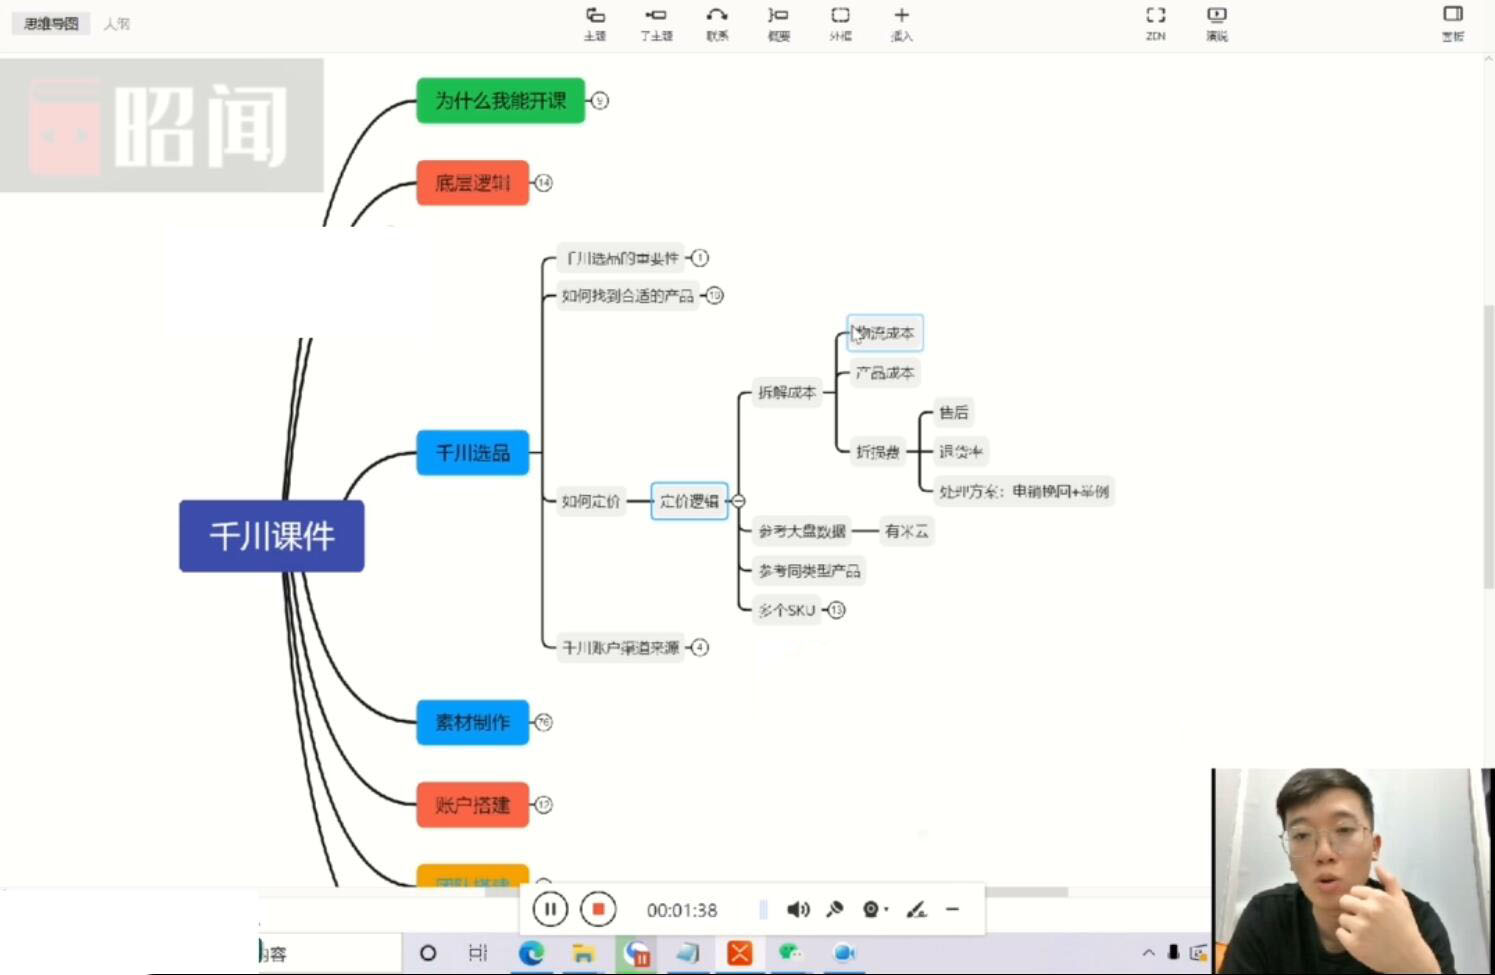Switch to the 思维导图 tab
The height and width of the screenshot is (975, 1495).
click(x=51, y=23)
